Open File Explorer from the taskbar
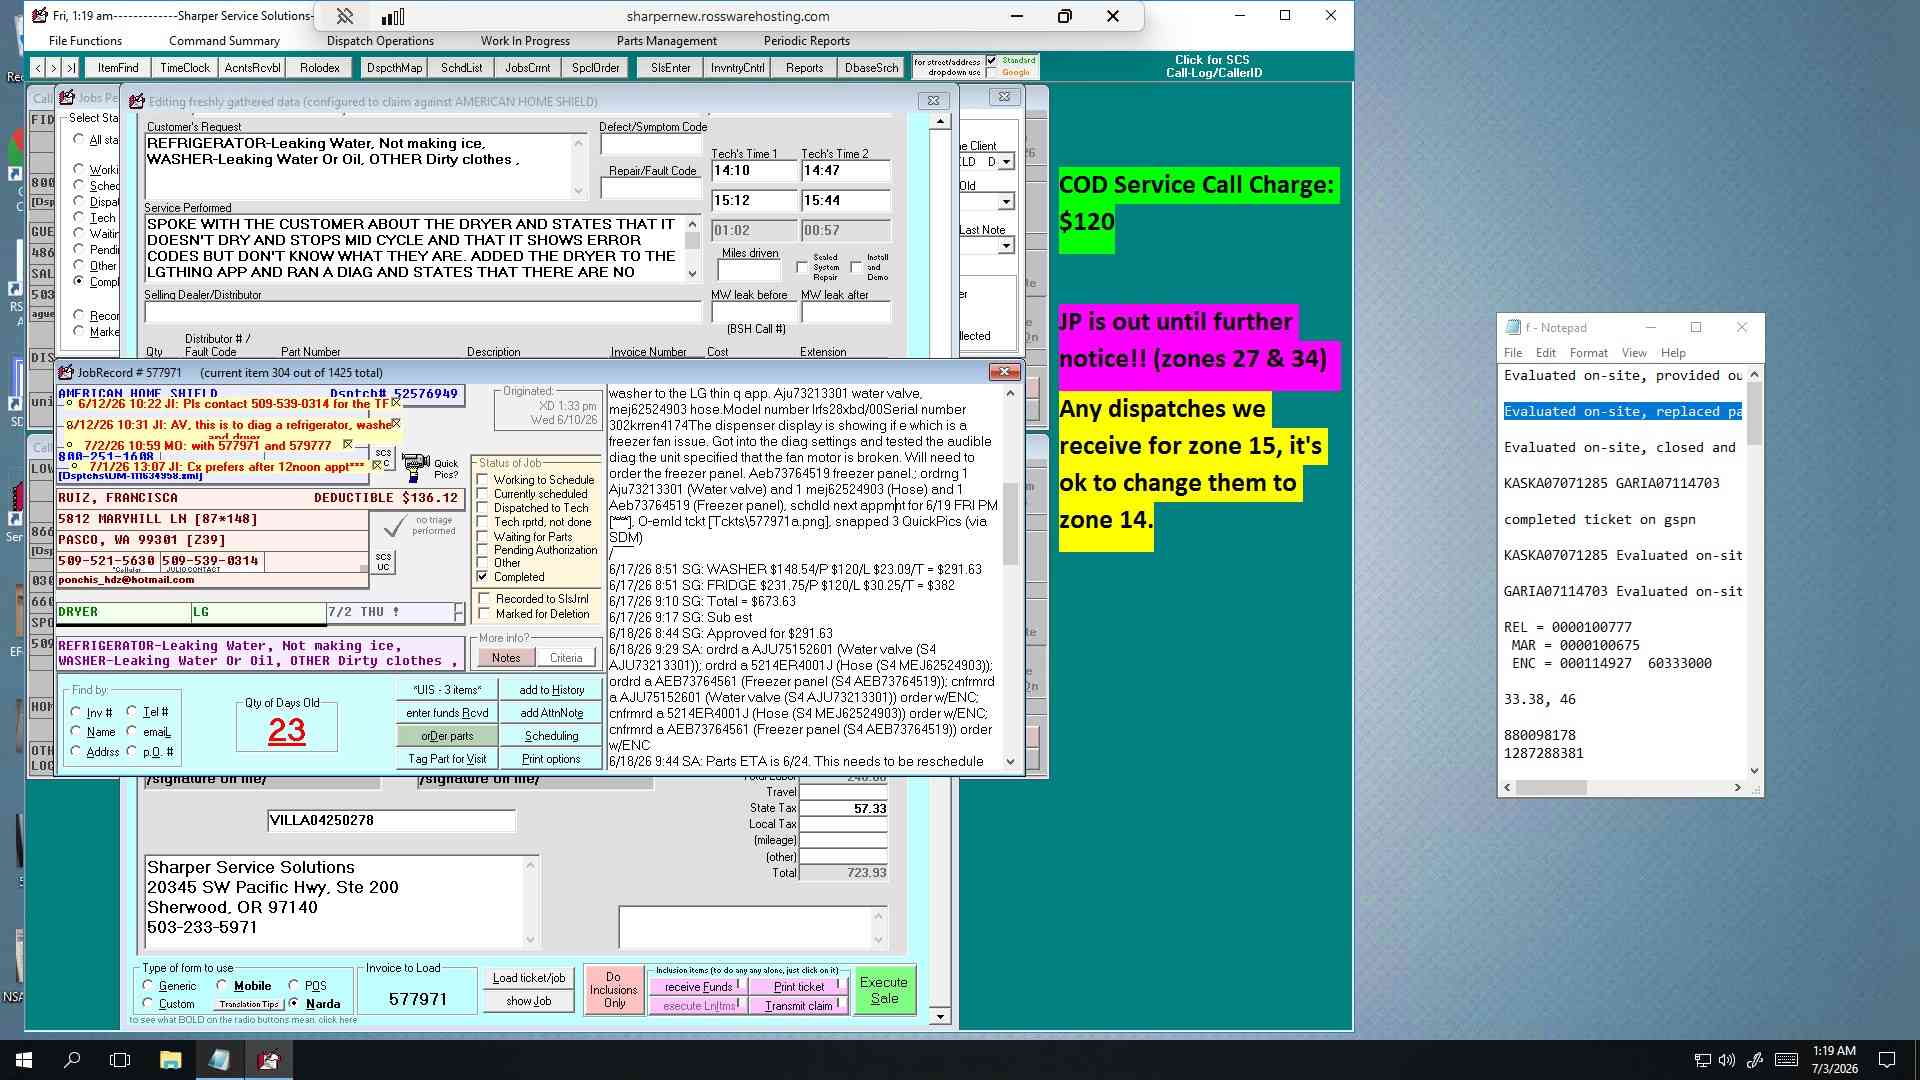 point(170,1060)
